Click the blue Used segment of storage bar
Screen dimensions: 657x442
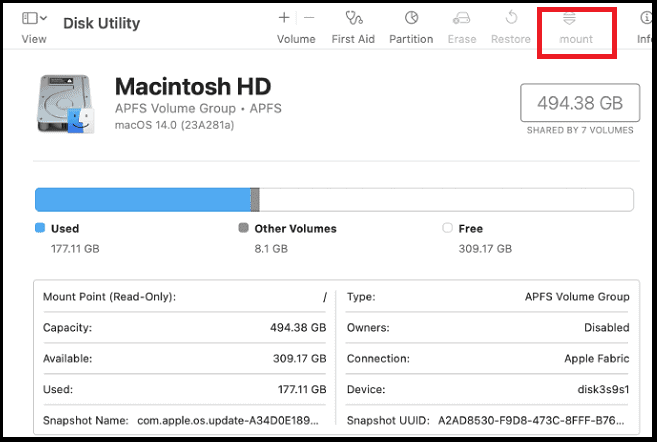[142, 199]
